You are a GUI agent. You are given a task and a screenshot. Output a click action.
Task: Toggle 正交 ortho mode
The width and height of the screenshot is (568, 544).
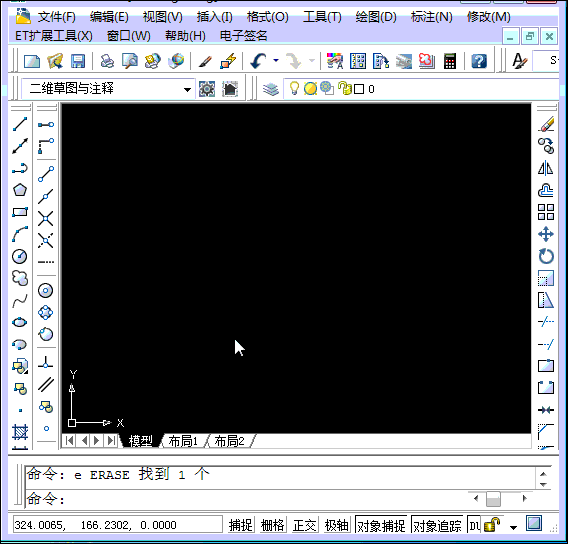(x=305, y=525)
